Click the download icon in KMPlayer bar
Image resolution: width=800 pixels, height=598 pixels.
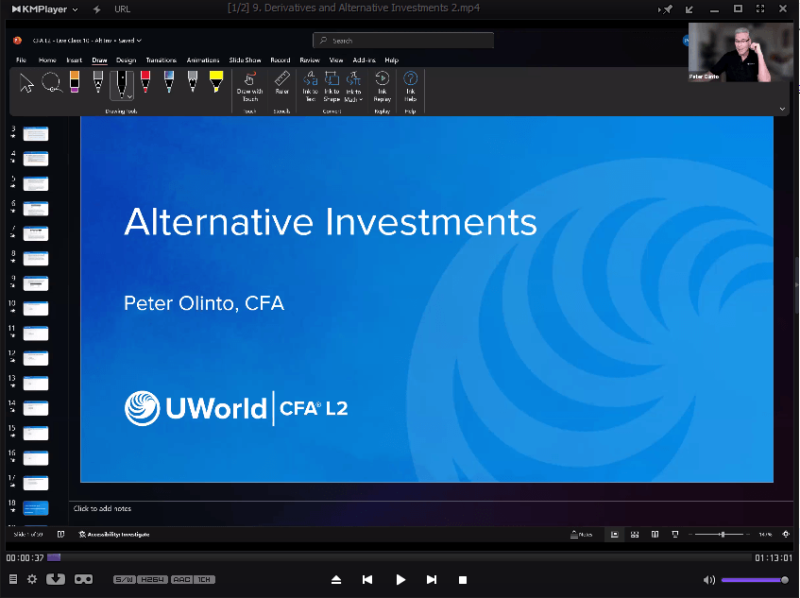tap(56, 579)
